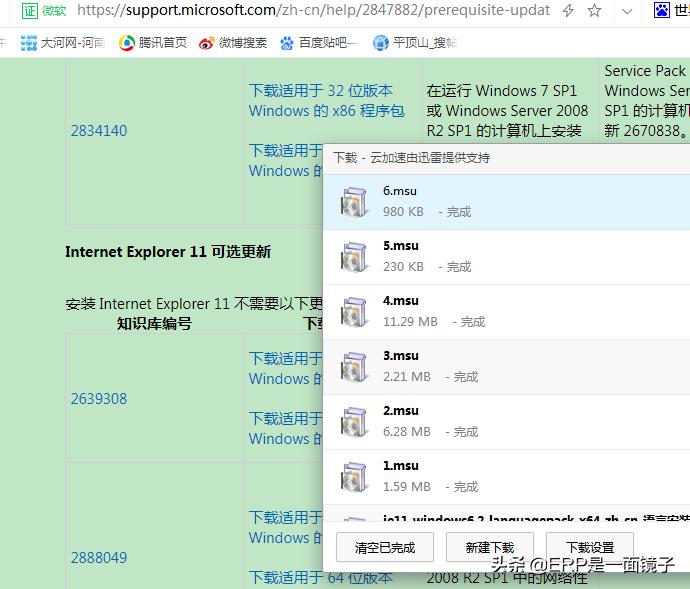
Task: Click the 知识库编号 column header
Action: [154, 324]
